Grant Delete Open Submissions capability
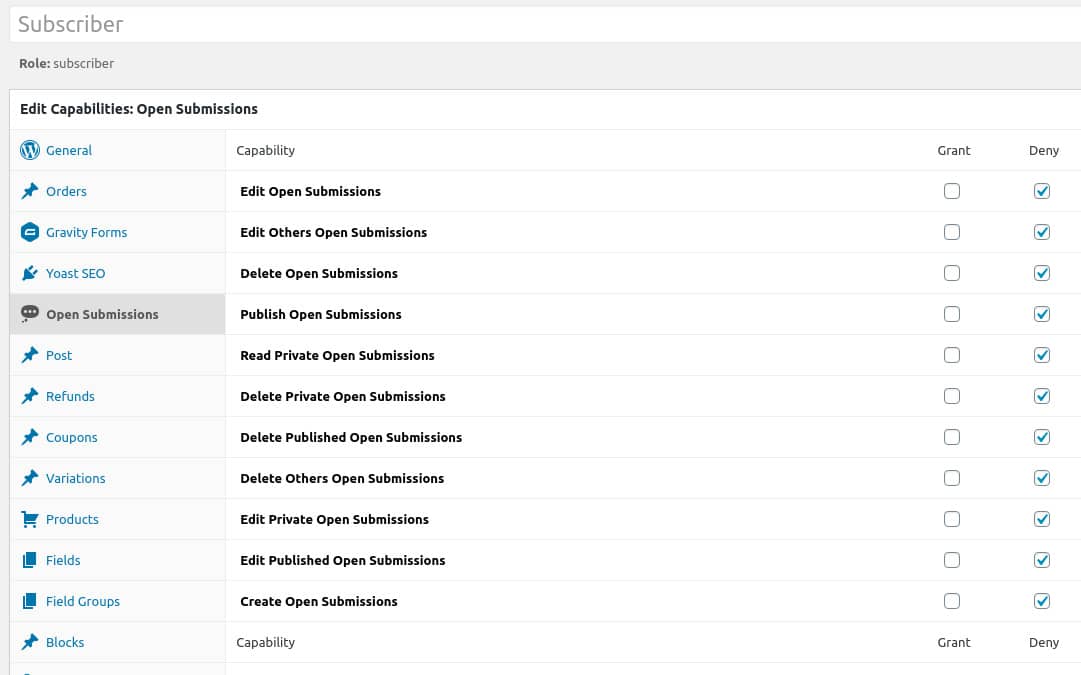The image size is (1081, 675). 951,273
